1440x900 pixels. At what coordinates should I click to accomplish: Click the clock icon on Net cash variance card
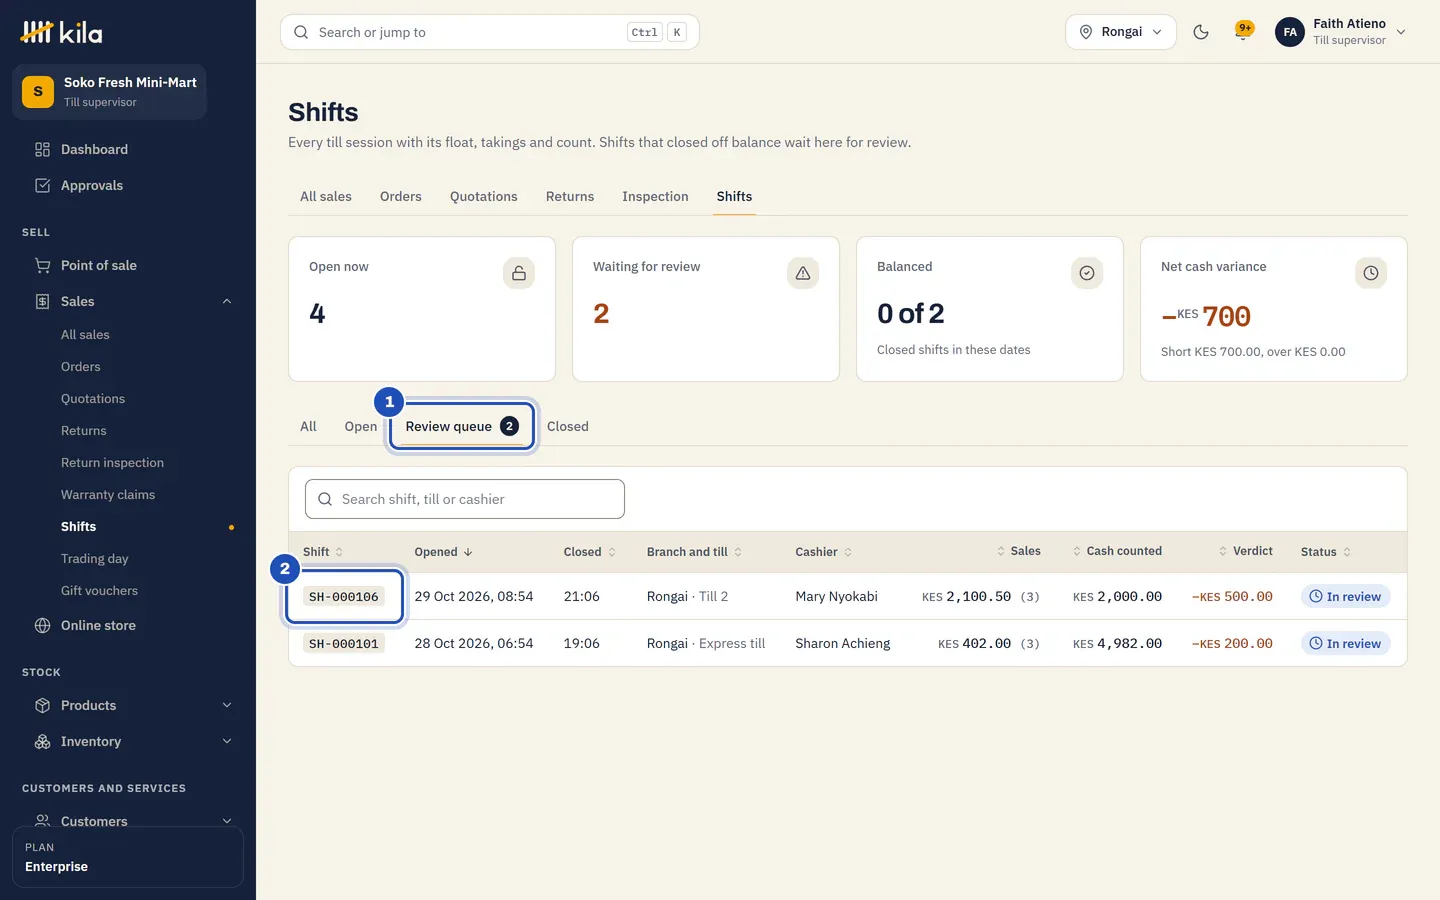point(1371,273)
